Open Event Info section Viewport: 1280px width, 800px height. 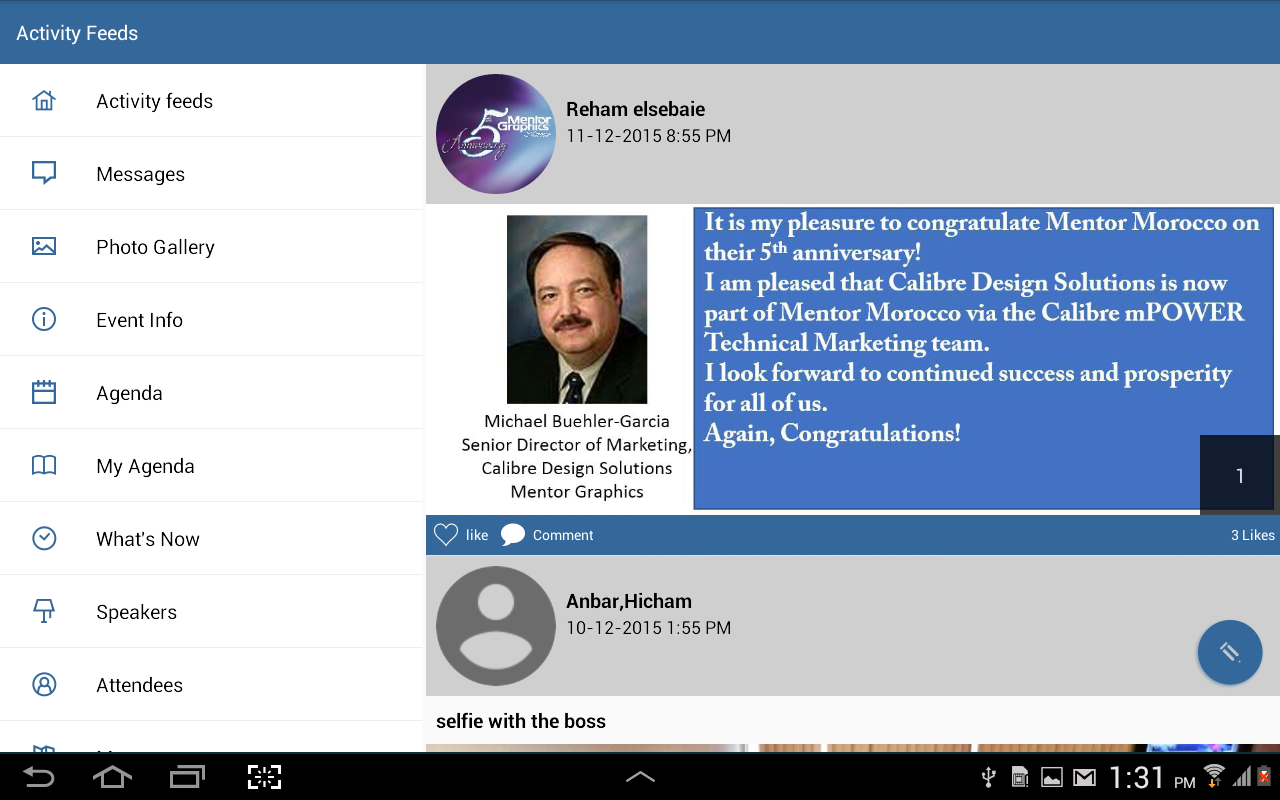(x=212, y=320)
